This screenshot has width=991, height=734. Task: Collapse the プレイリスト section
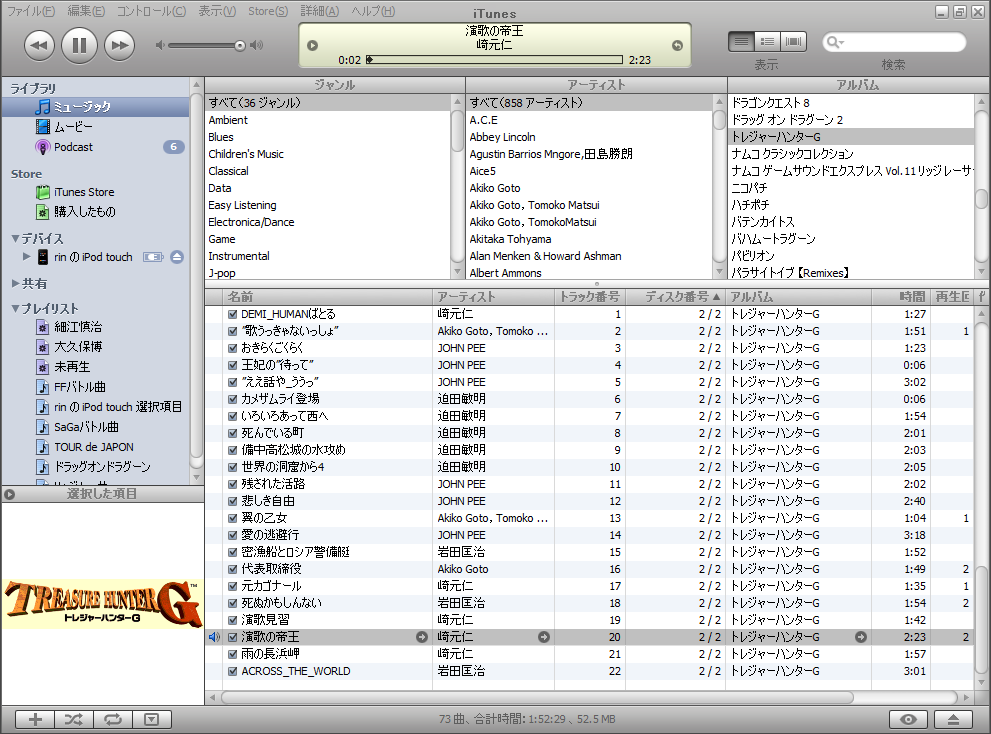pyautogui.click(x=15, y=309)
